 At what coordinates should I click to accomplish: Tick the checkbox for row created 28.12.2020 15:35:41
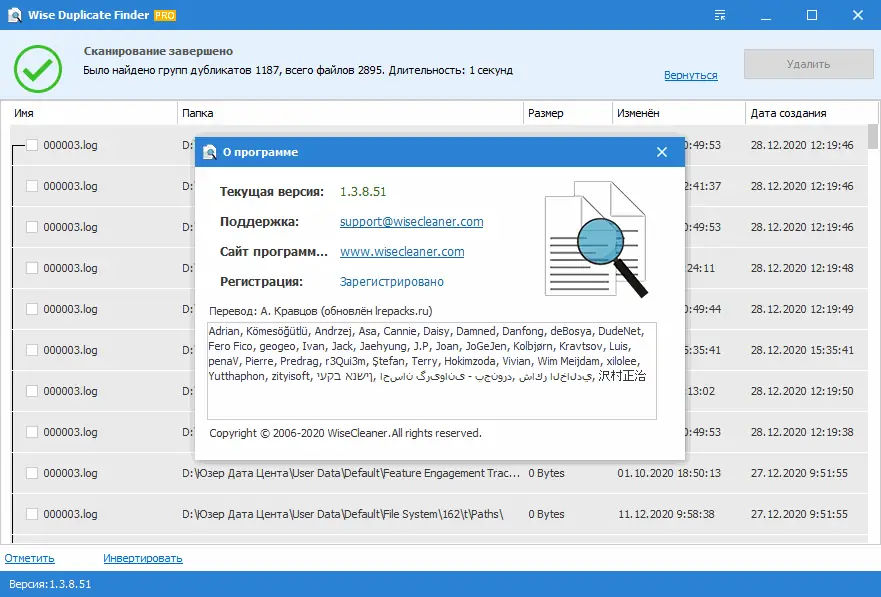tap(32, 350)
